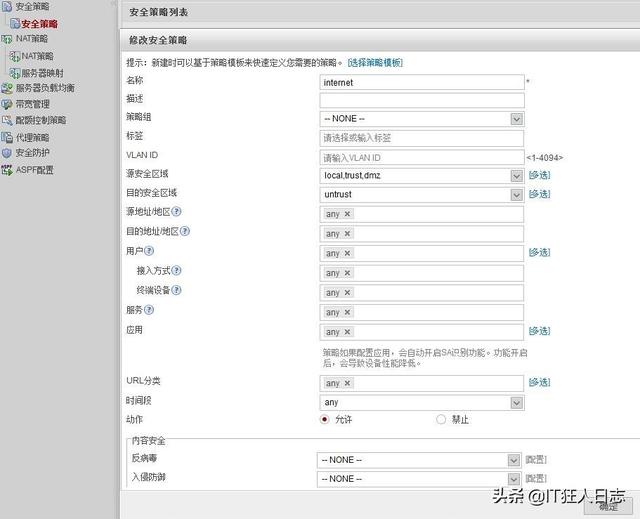Screen dimensions: 640x519
Task: Remove the any tag in 目的地址/地区
Action: (347, 233)
